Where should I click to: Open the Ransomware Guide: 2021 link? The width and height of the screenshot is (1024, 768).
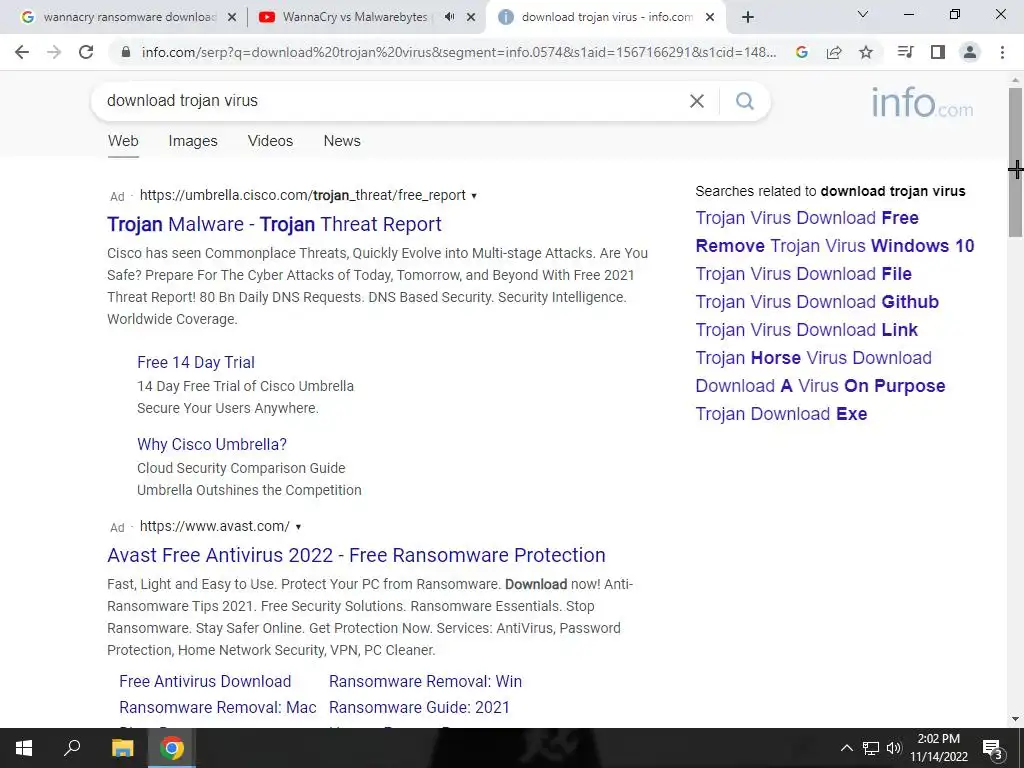click(419, 707)
